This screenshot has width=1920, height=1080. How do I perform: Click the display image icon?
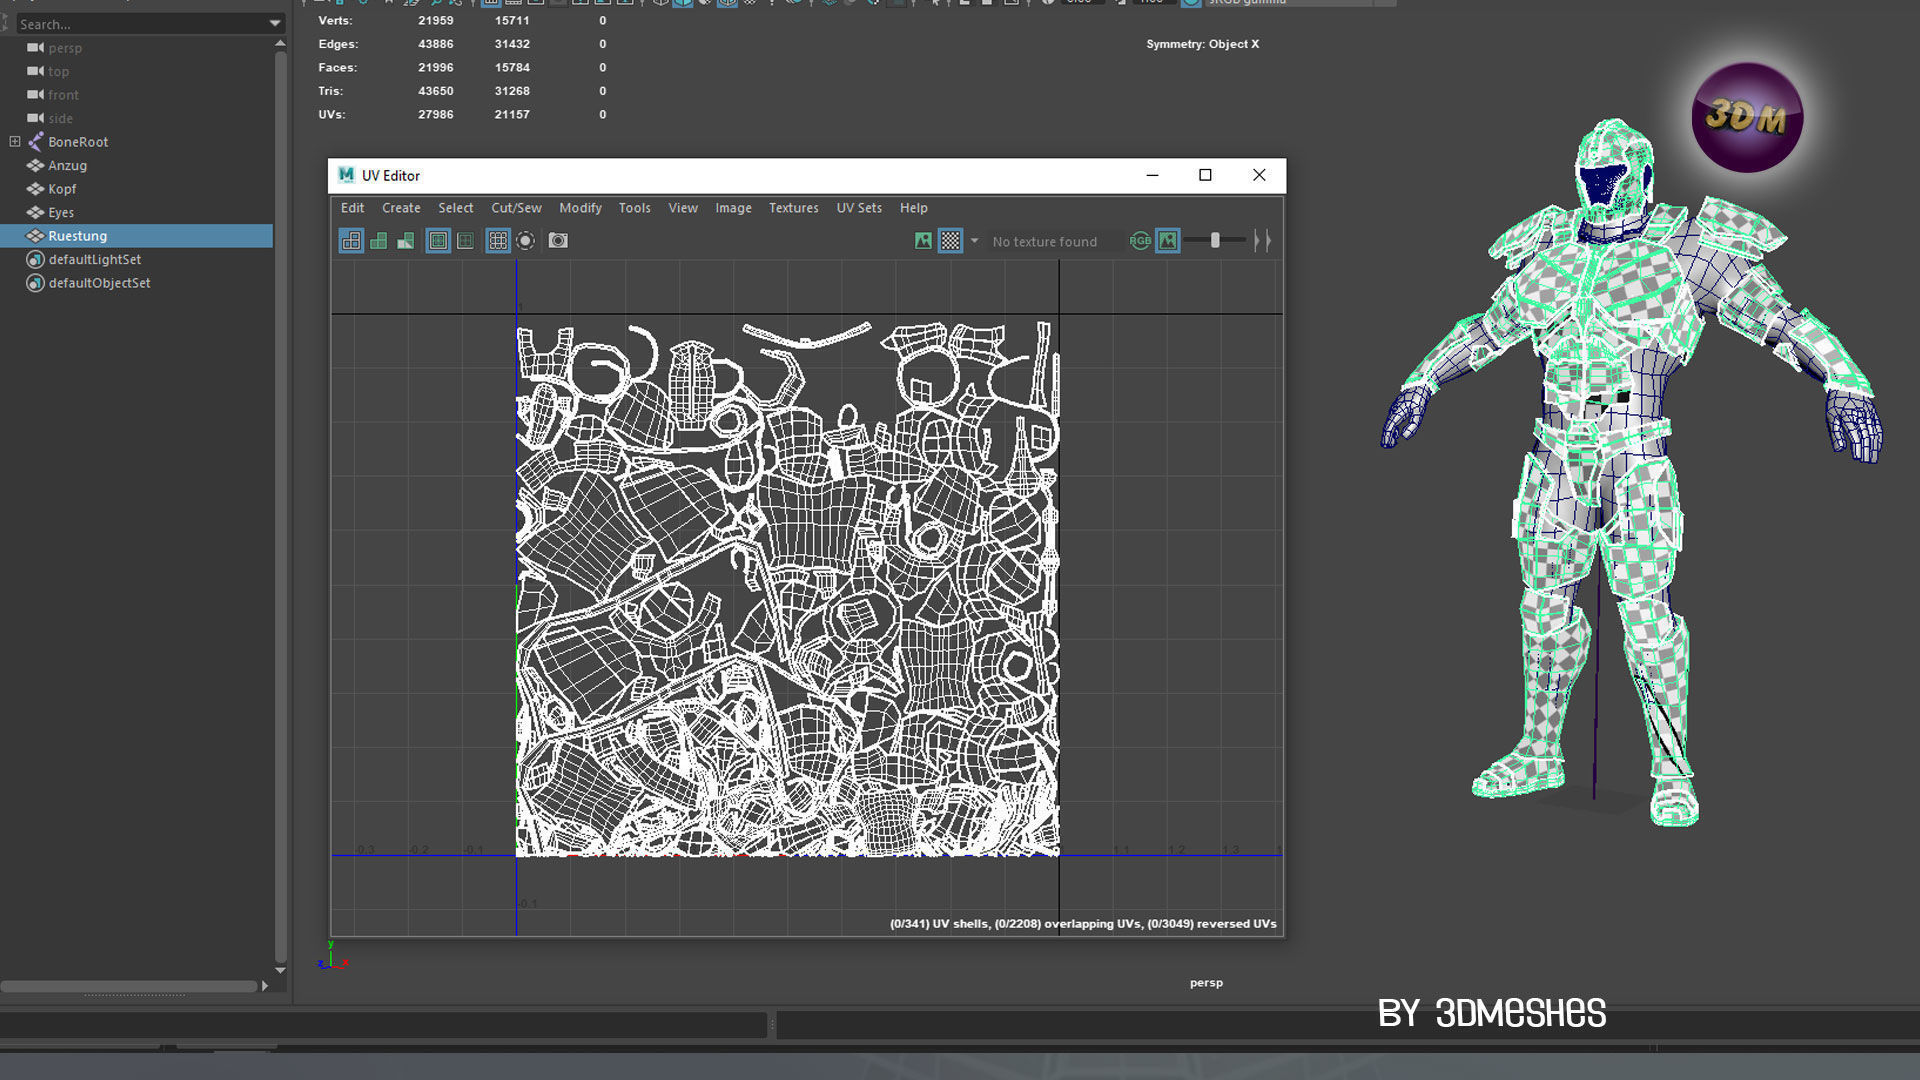pyautogui.click(x=923, y=241)
